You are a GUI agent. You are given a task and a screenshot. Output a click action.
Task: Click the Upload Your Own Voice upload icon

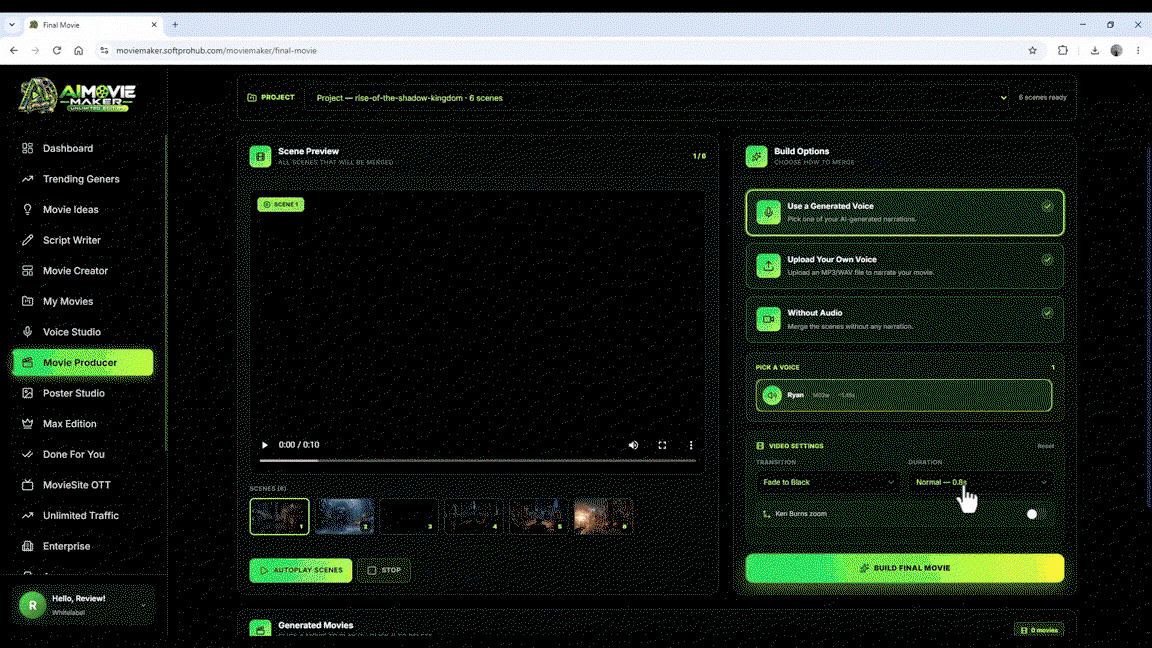point(768,265)
